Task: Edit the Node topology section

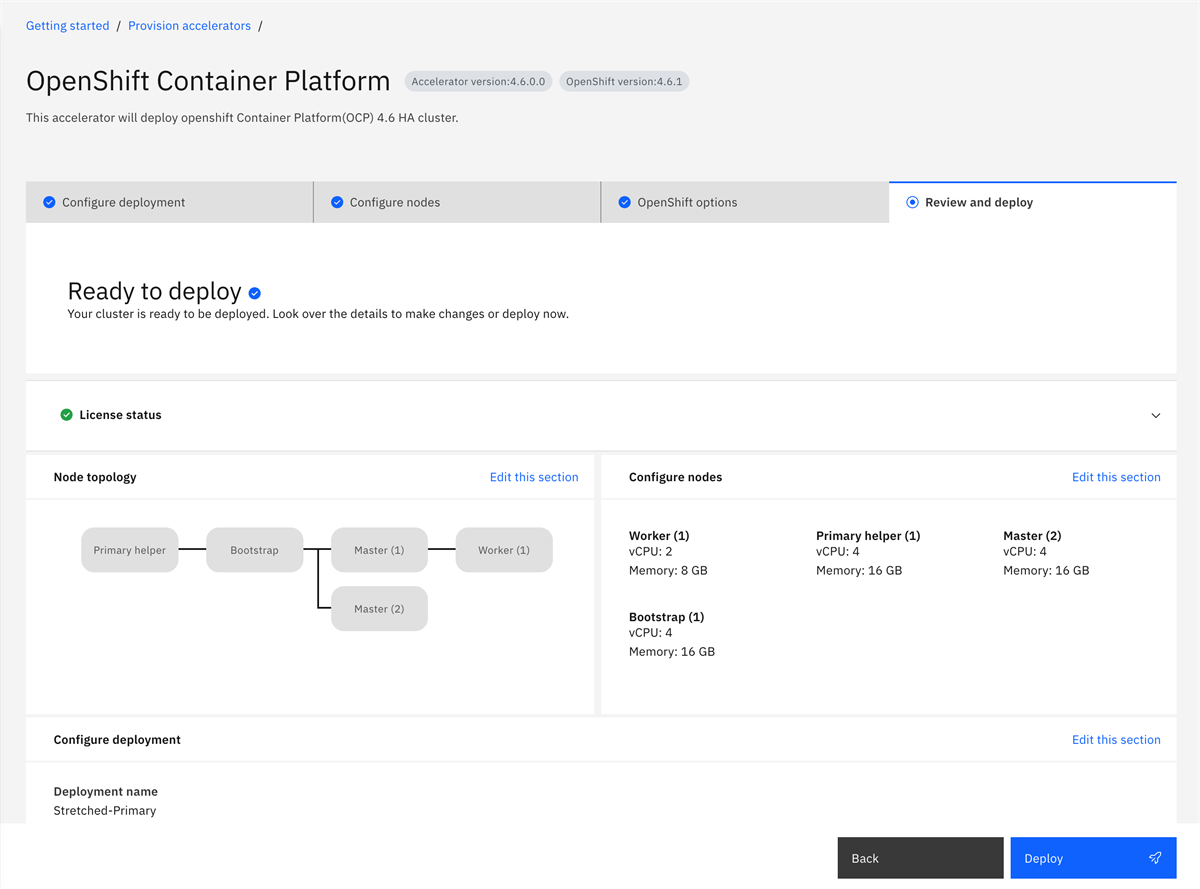Action: (534, 477)
